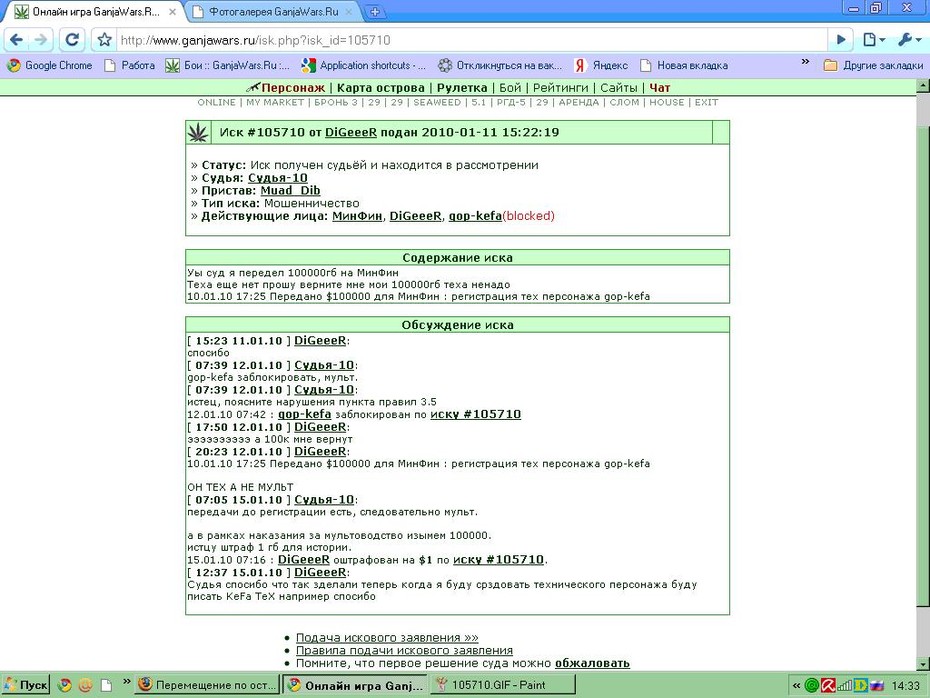Open the wrench settings menu
Viewport: 930px width, 698px height.
click(909, 40)
